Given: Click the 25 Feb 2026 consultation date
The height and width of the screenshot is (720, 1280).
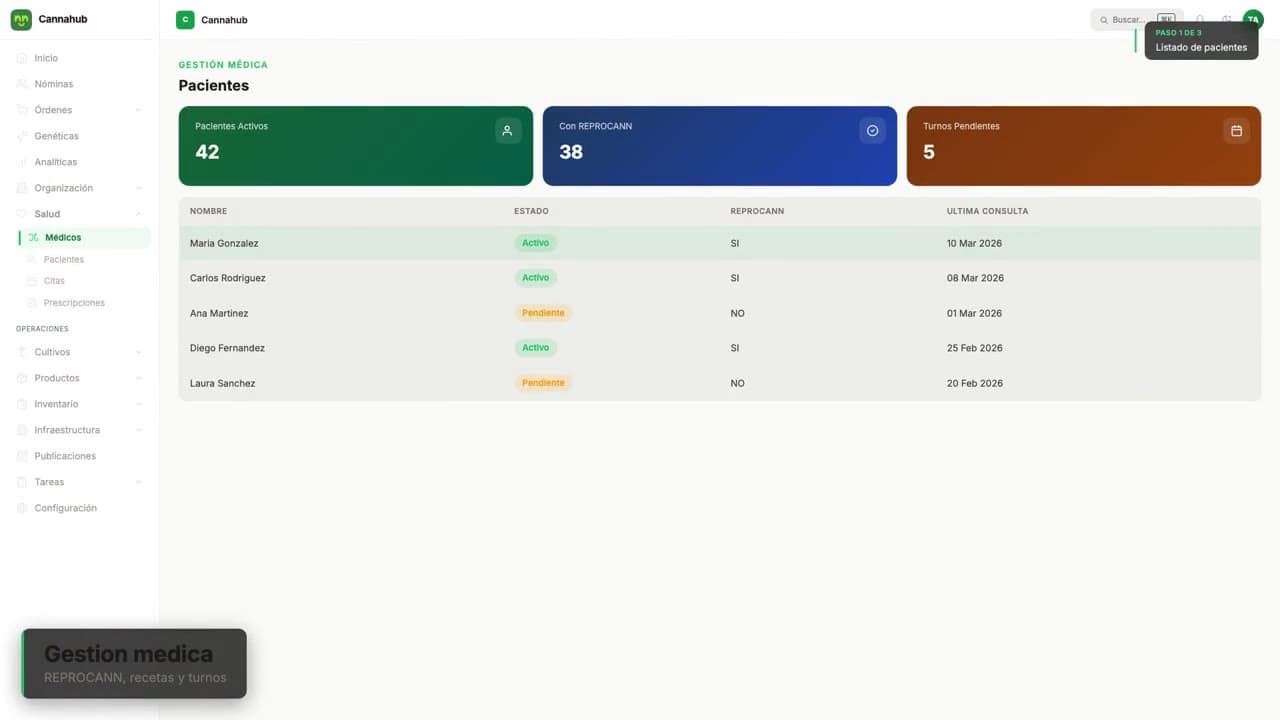Looking at the screenshot, I should tap(975, 348).
